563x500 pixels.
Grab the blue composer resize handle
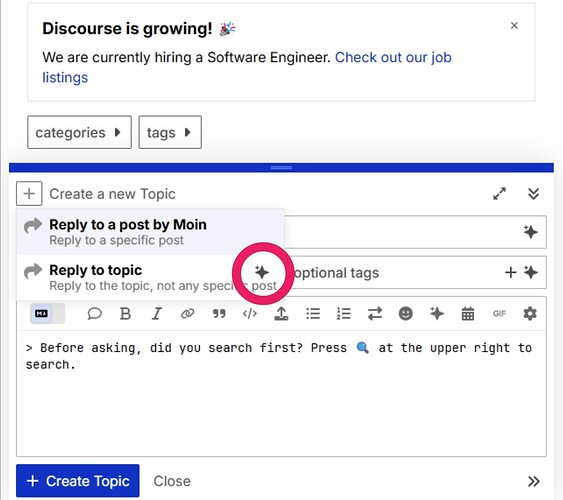click(282, 167)
